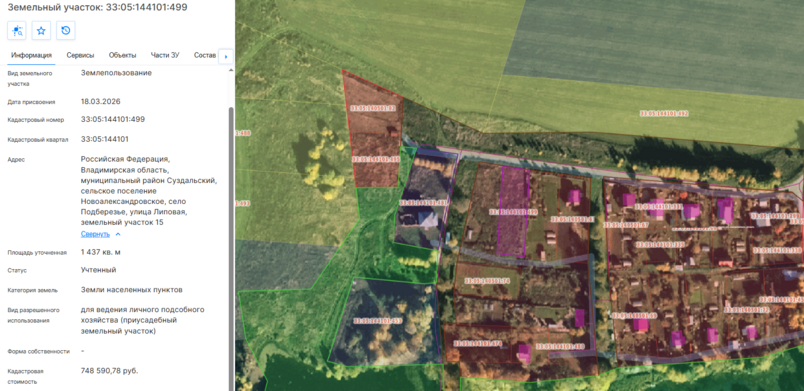Screen dimensions: 804x391
Task: Click the cadastral cost 748 590,78 руб.
Action: point(109,371)
